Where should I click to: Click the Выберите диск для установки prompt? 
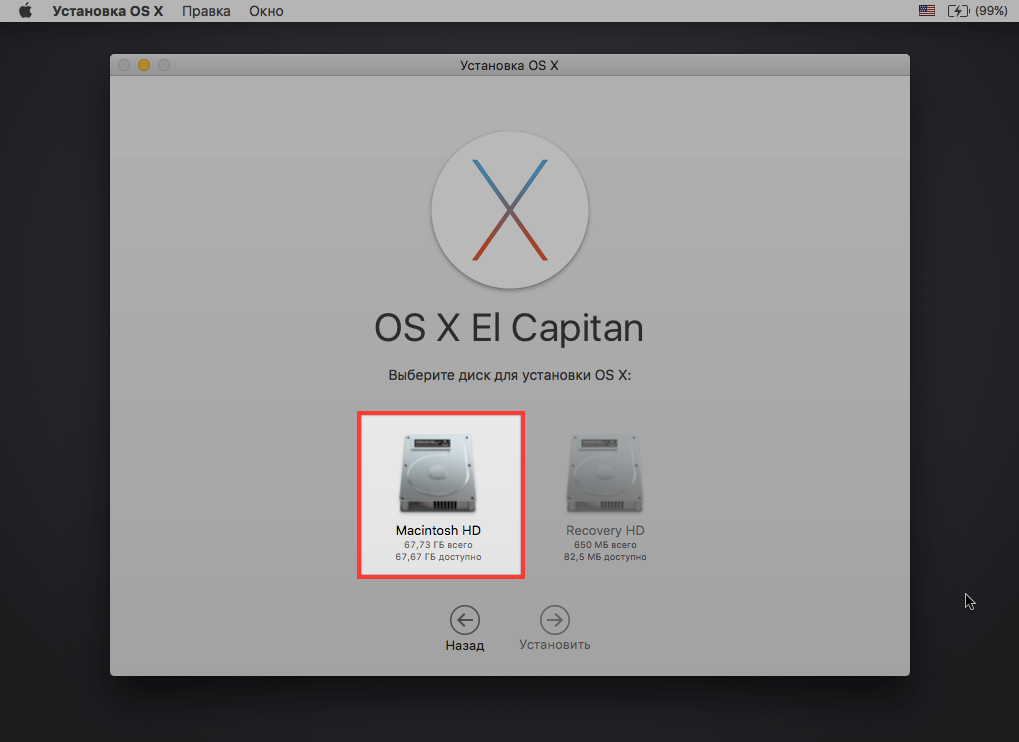tap(510, 375)
